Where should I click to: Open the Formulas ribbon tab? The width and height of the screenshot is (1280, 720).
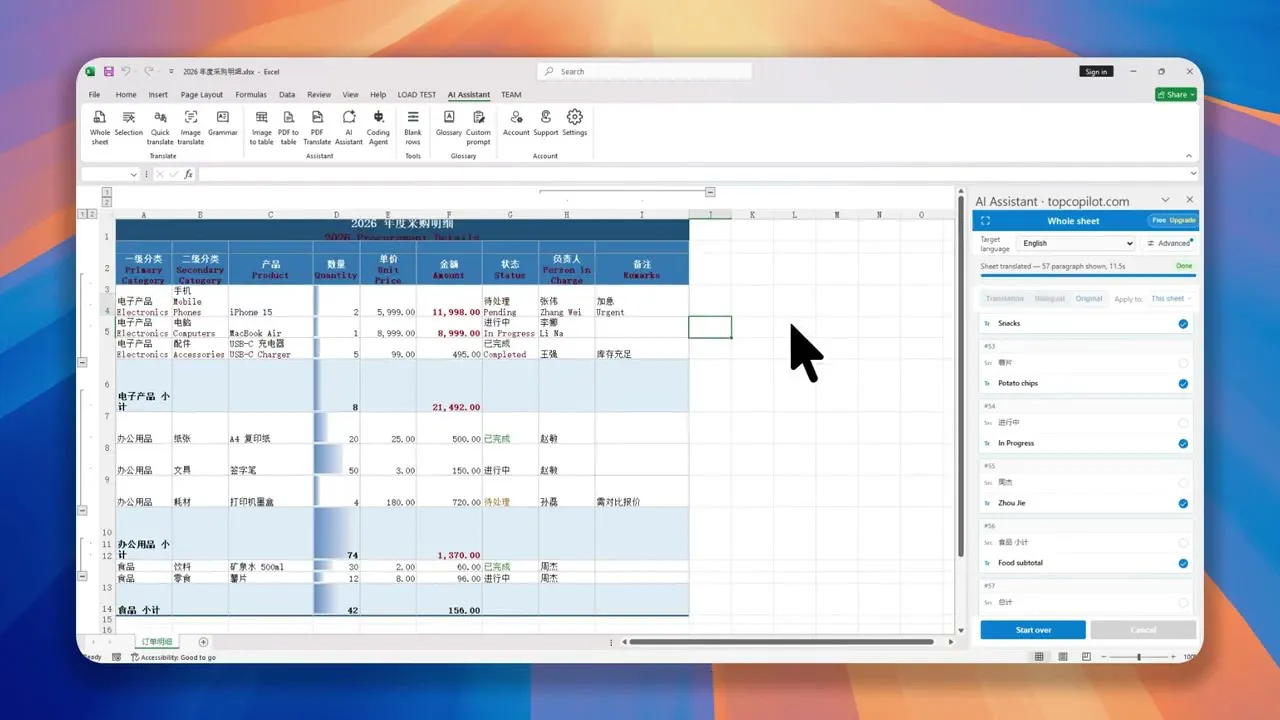[251, 95]
